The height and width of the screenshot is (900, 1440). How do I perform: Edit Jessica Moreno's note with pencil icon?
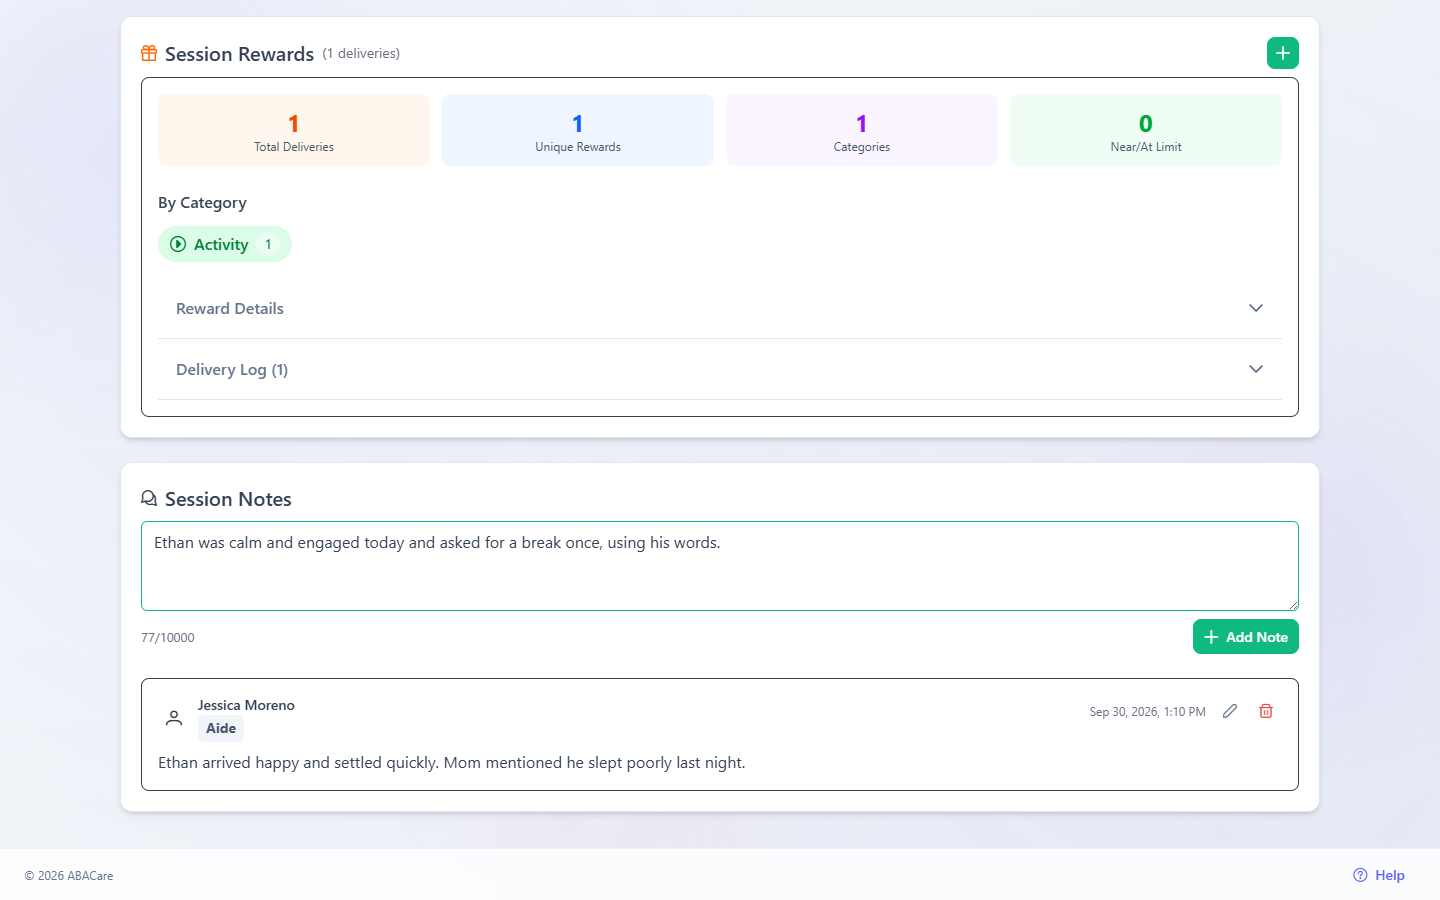[1230, 711]
